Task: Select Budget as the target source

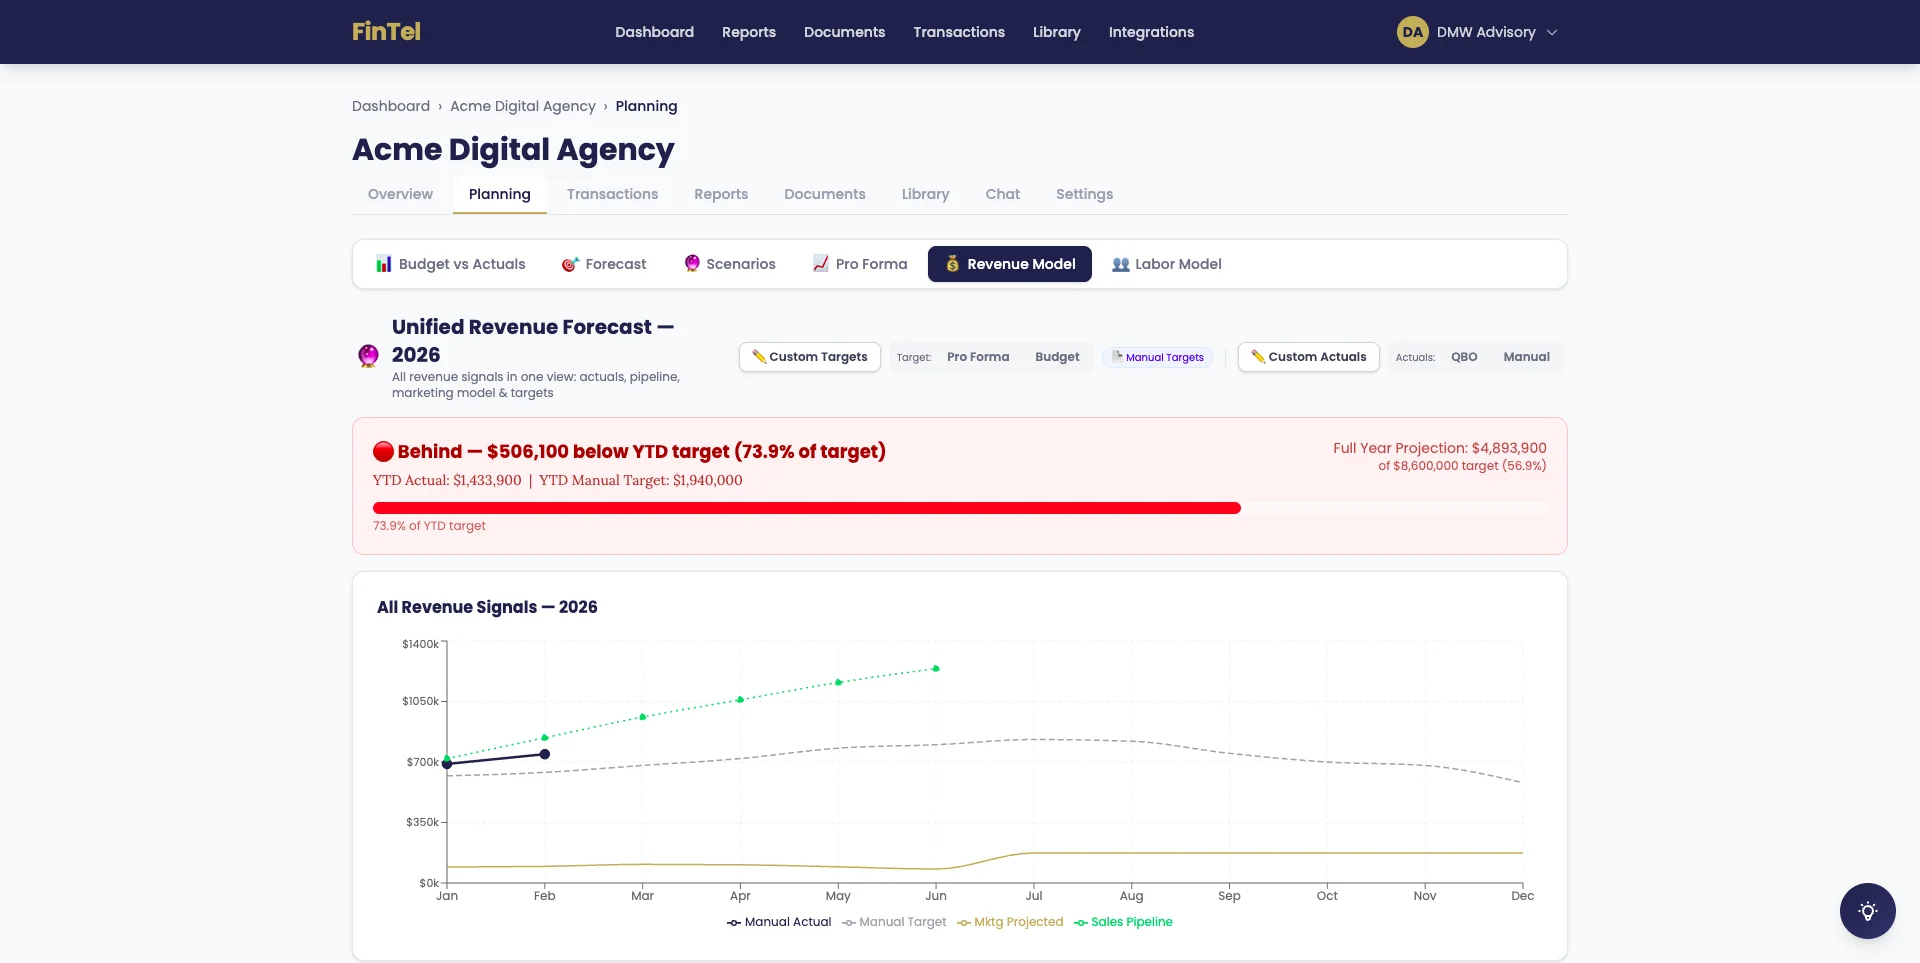Action: 1057,357
